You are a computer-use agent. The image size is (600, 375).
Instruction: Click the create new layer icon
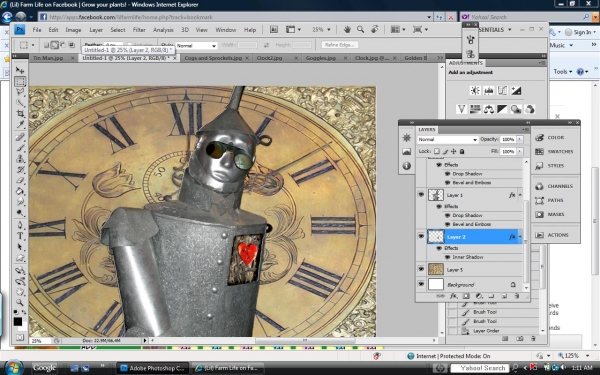pos(504,296)
